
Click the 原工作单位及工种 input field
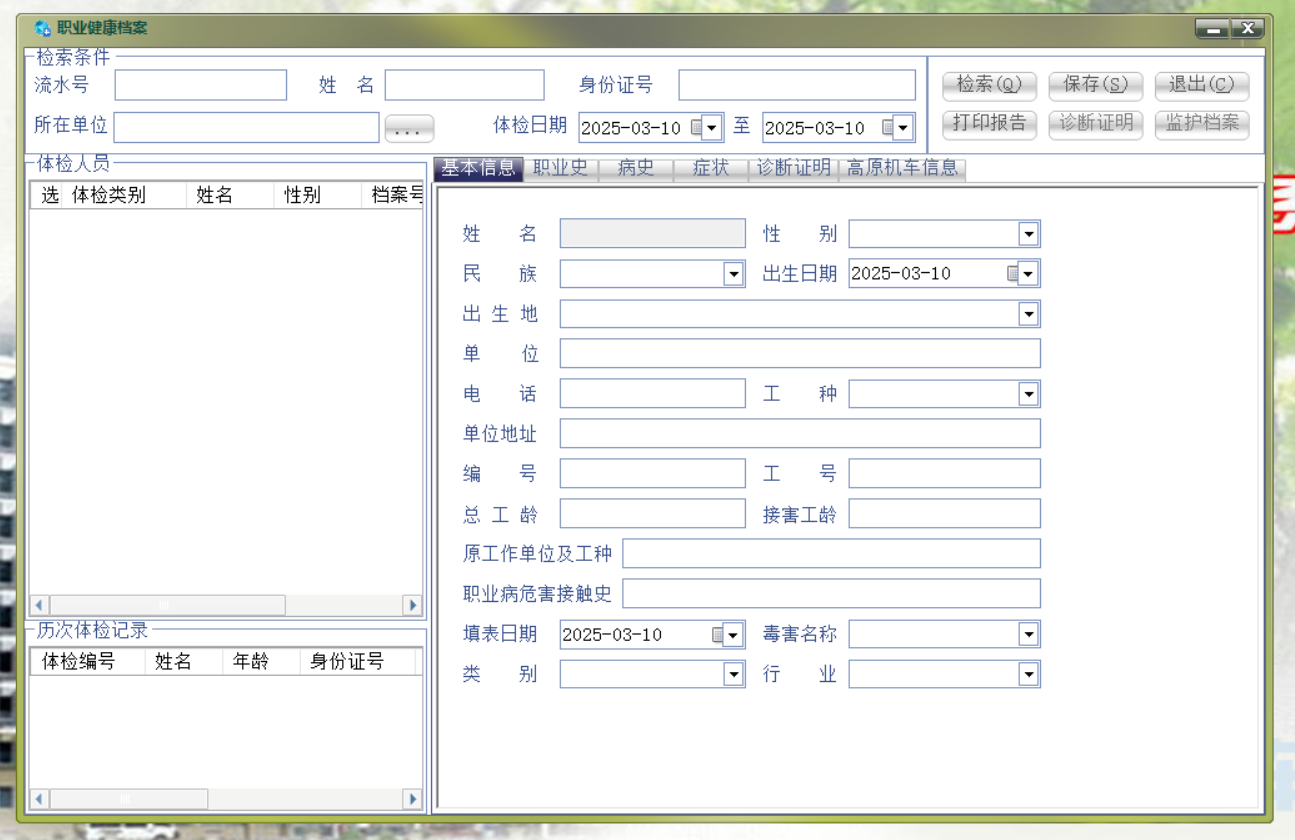832,553
